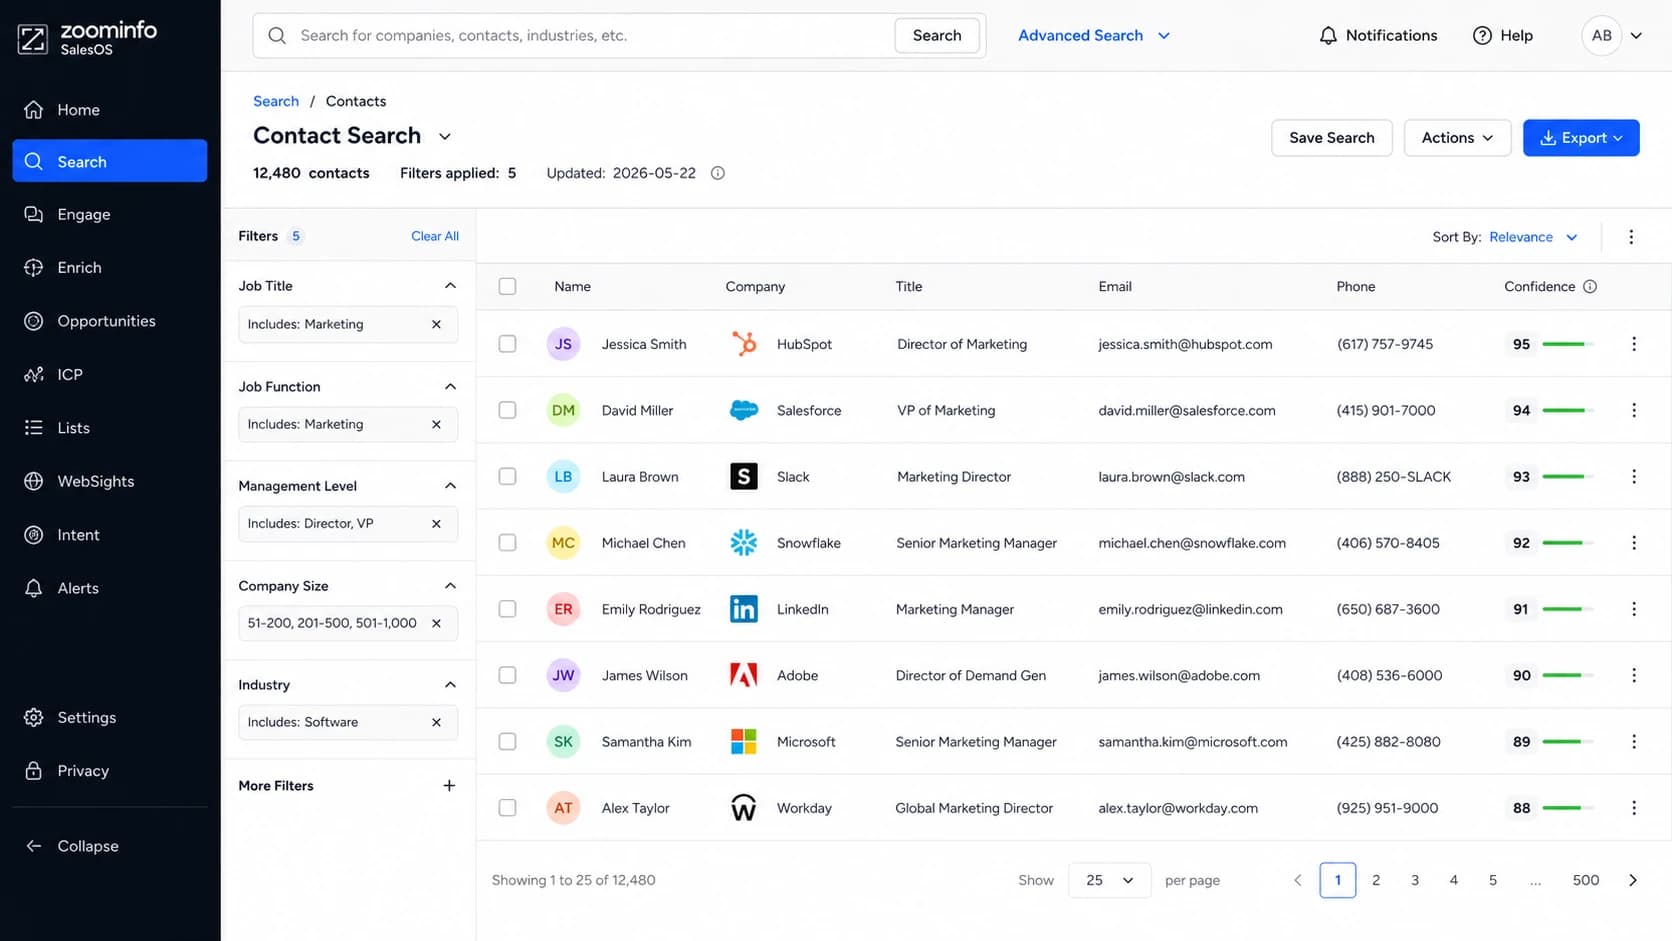Click the AB user avatar
This screenshot has height=941, width=1672.
[1601, 35]
